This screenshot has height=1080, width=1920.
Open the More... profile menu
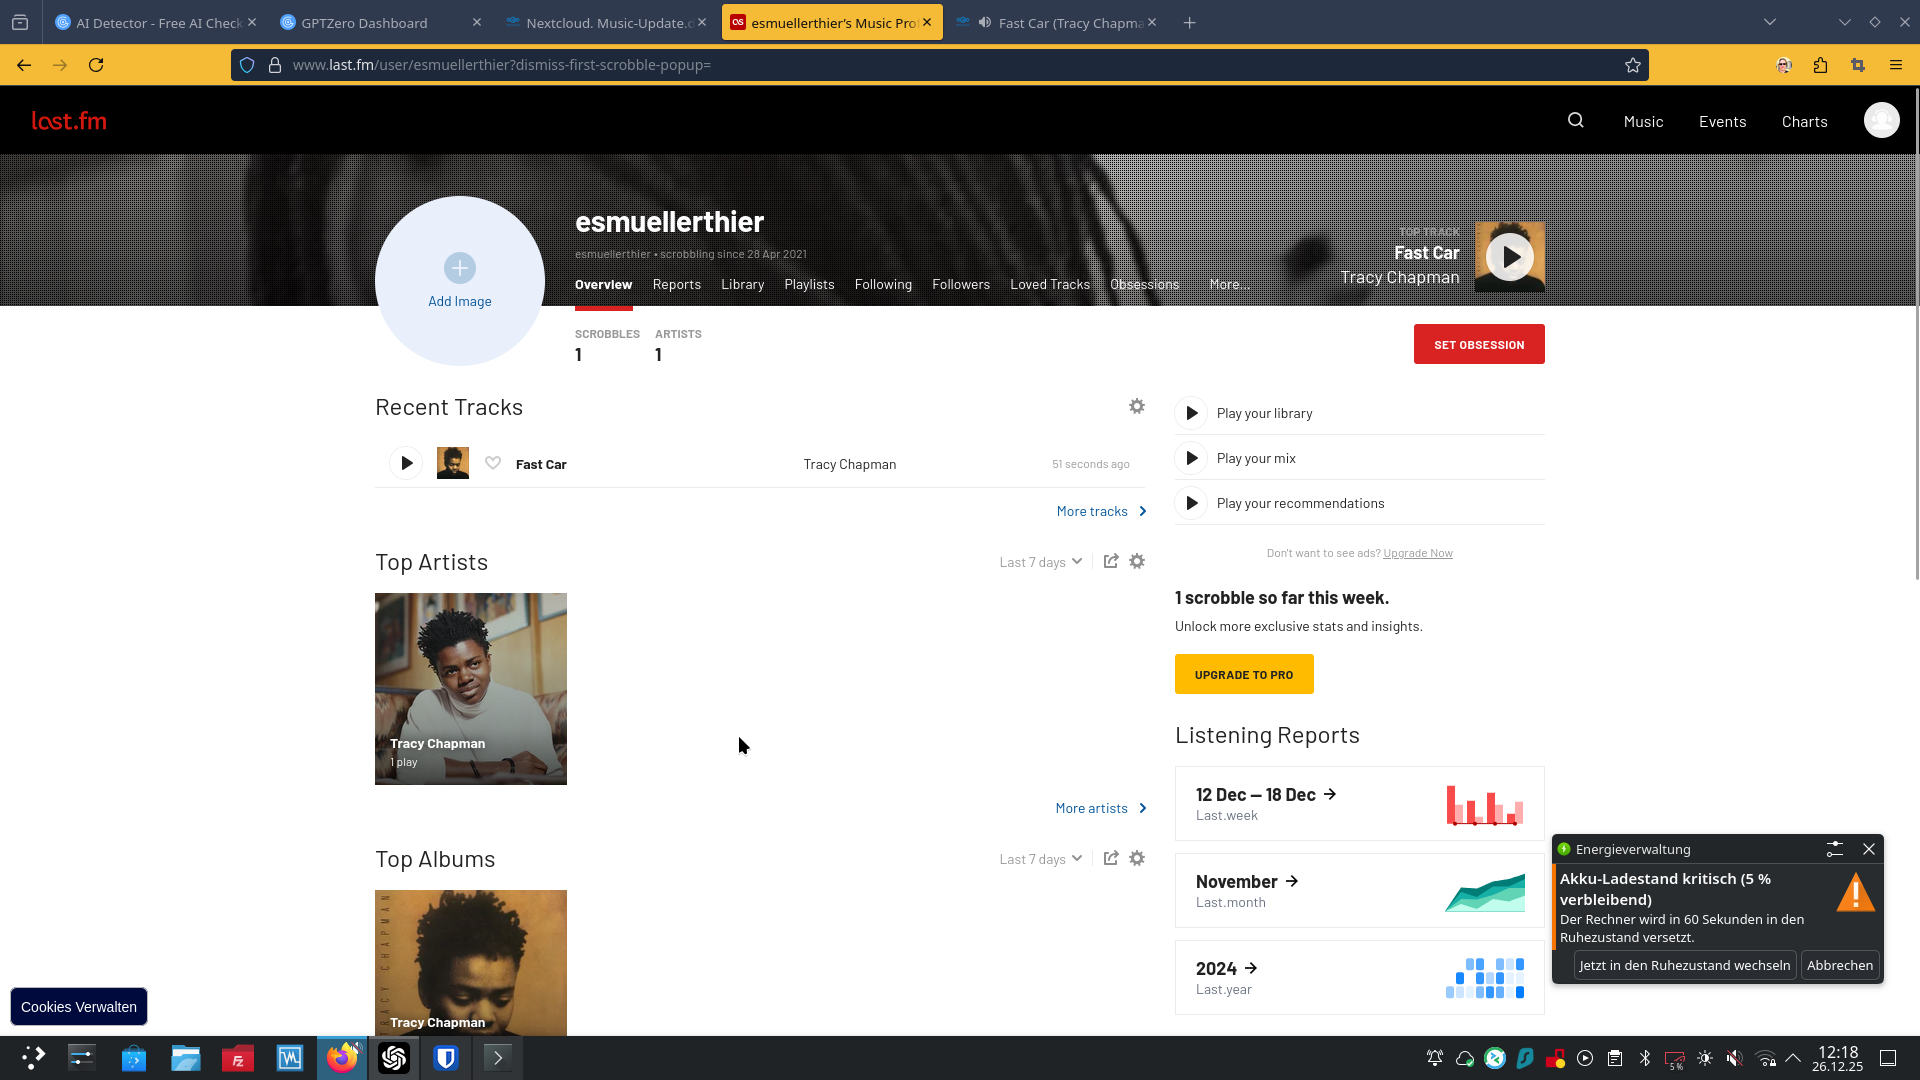[1229, 285]
